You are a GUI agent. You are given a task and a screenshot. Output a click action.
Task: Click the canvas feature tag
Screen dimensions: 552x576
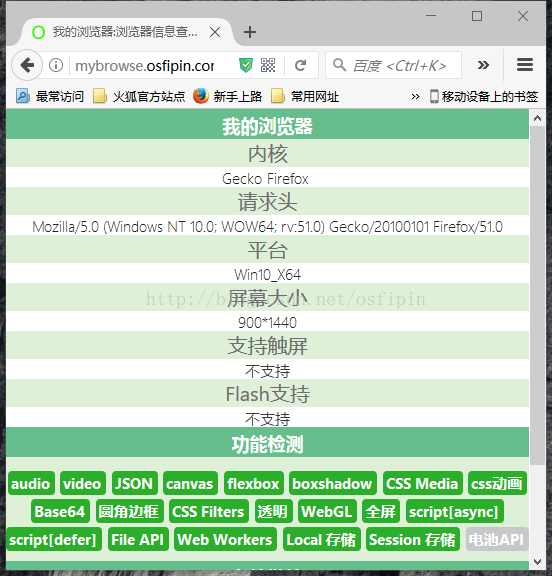190,483
